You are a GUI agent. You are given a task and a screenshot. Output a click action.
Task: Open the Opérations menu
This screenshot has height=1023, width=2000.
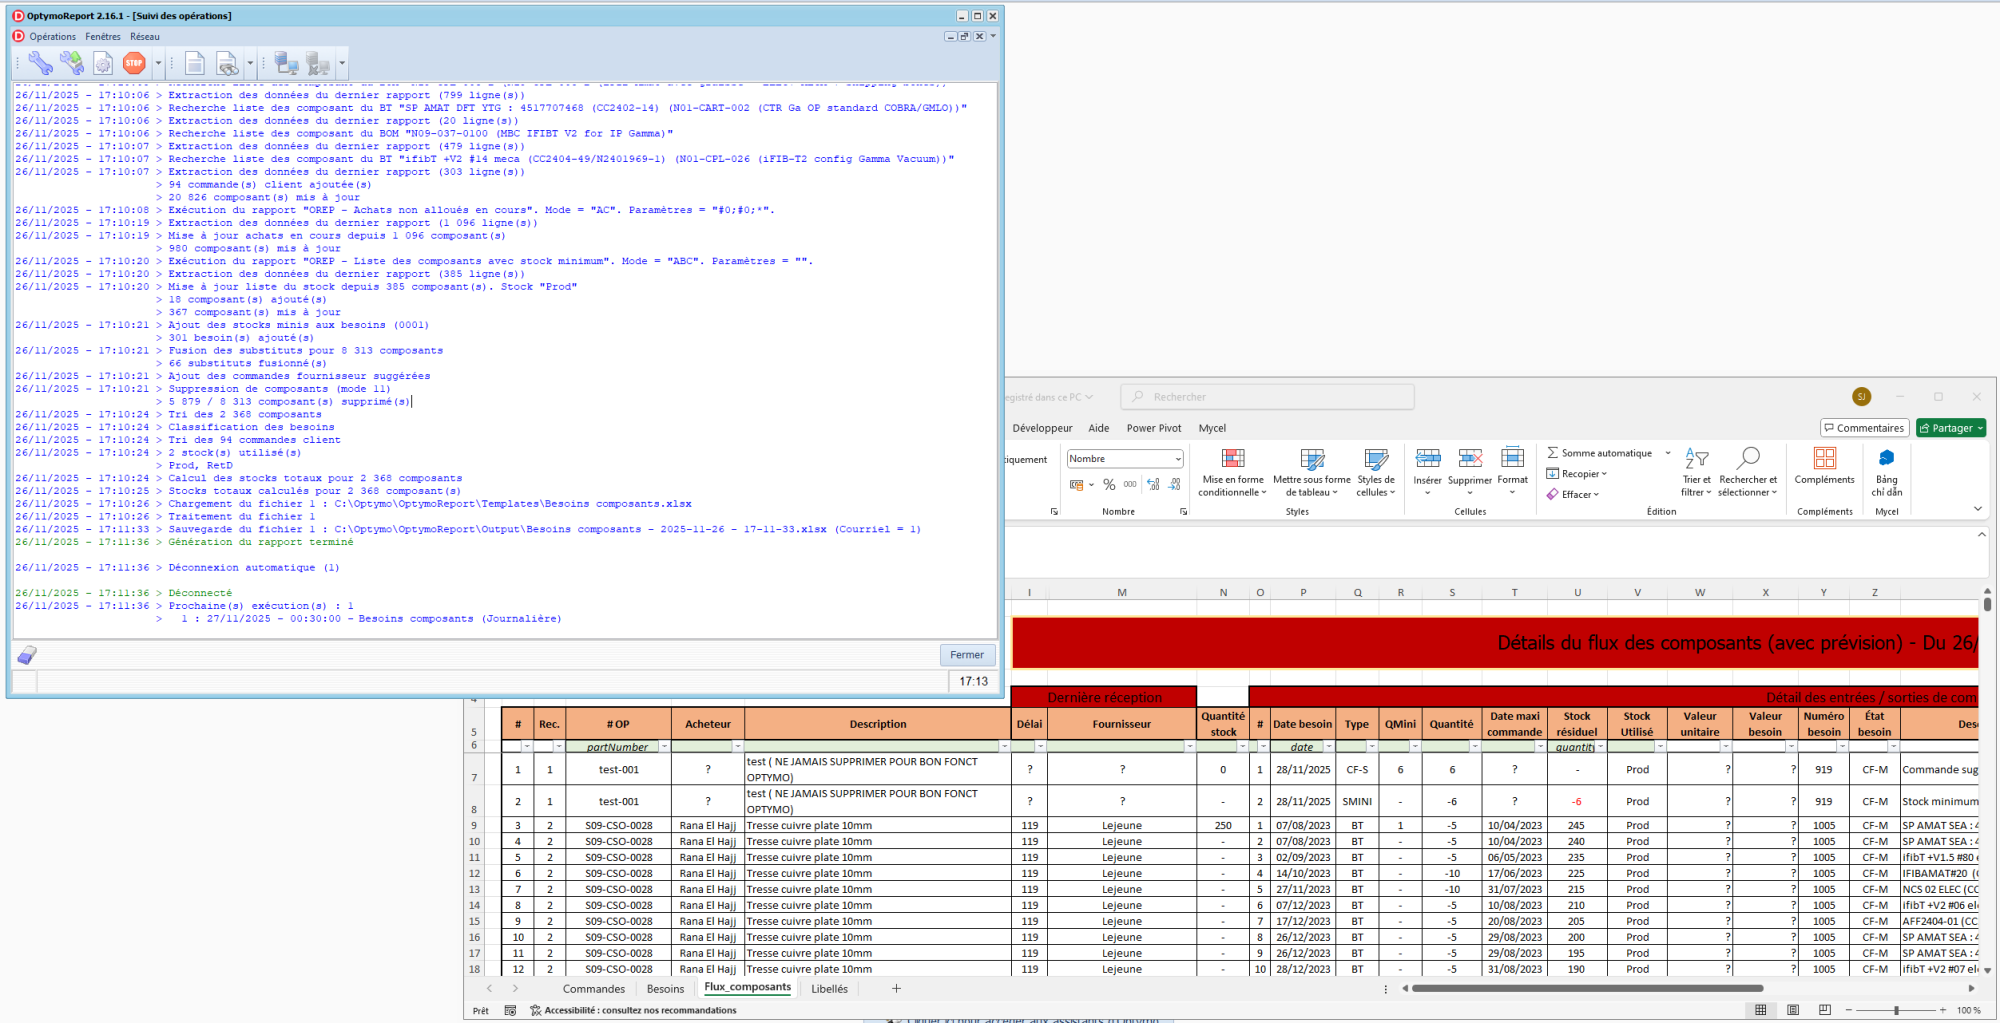[52, 37]
